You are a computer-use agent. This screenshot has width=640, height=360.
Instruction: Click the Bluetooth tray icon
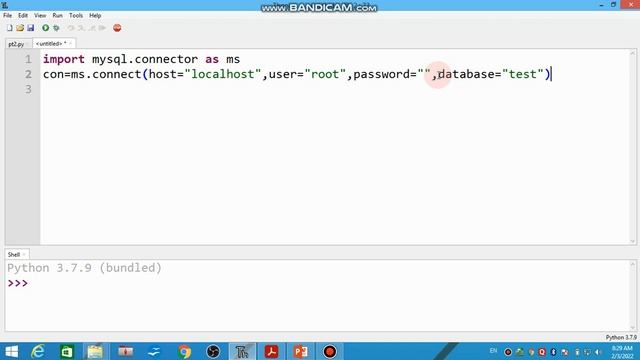tap(553, 352)
